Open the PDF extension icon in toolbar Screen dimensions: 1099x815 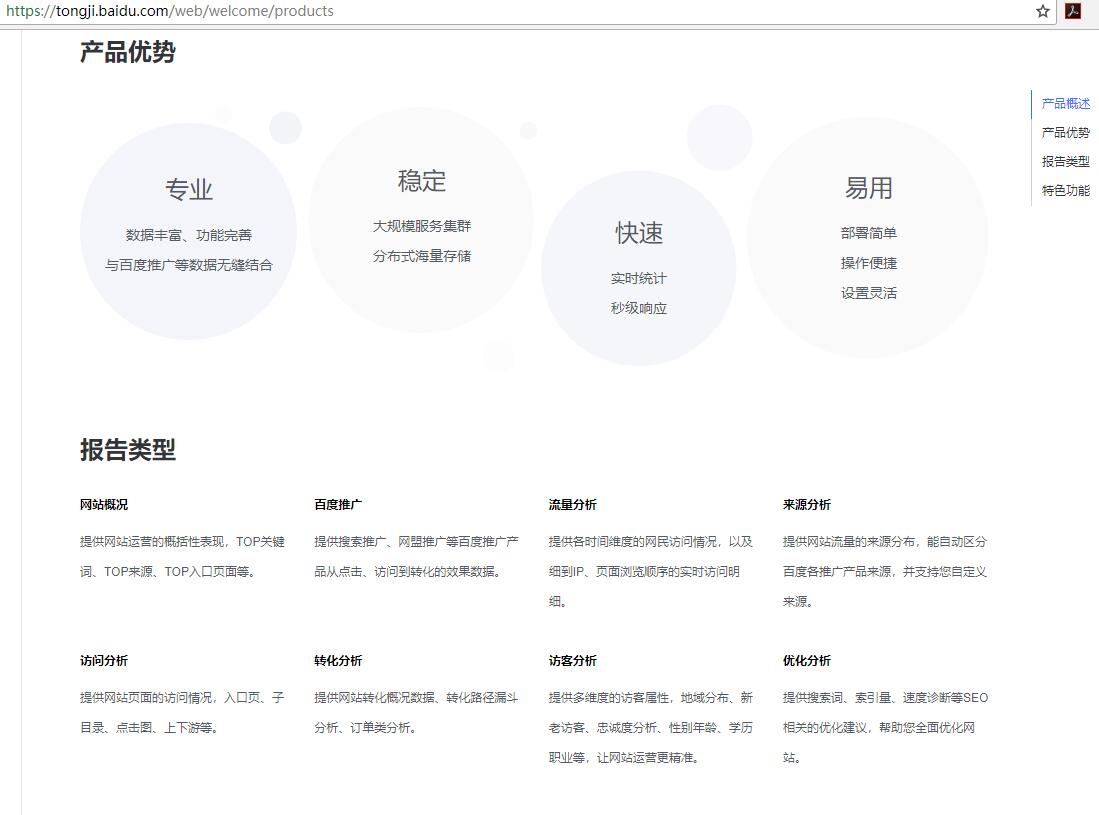pos(1073,11)
